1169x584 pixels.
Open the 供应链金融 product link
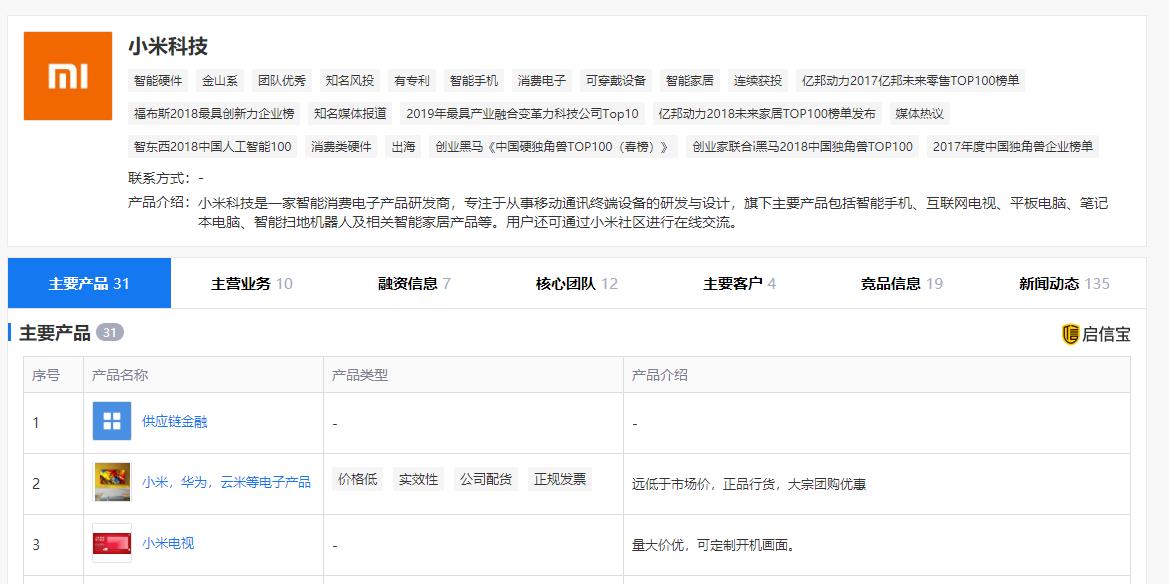175,421
